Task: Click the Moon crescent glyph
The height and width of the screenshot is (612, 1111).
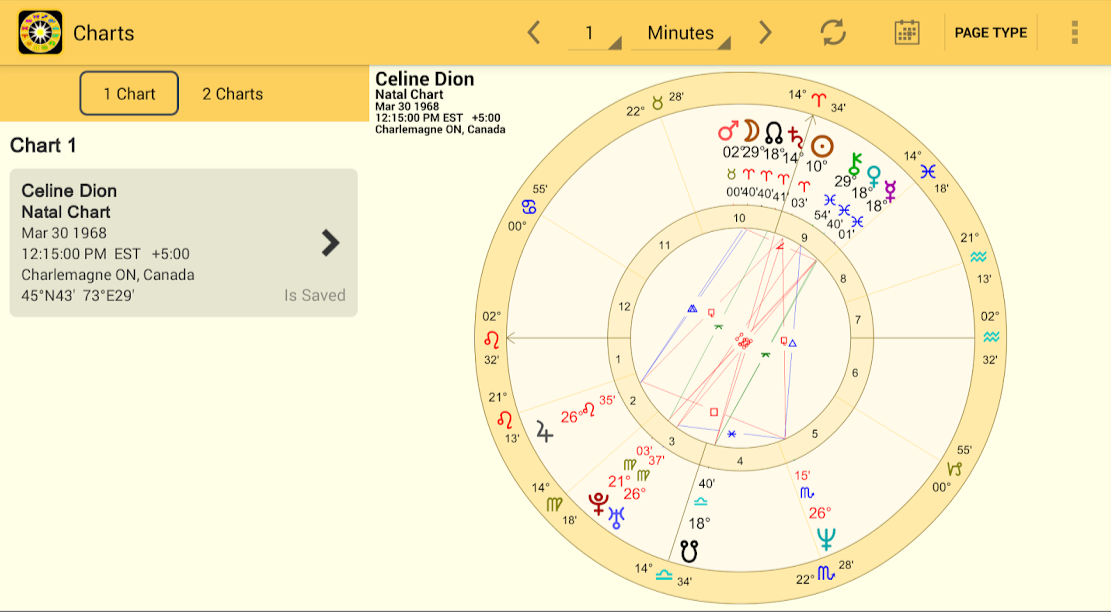Action: tap(751, 131)
